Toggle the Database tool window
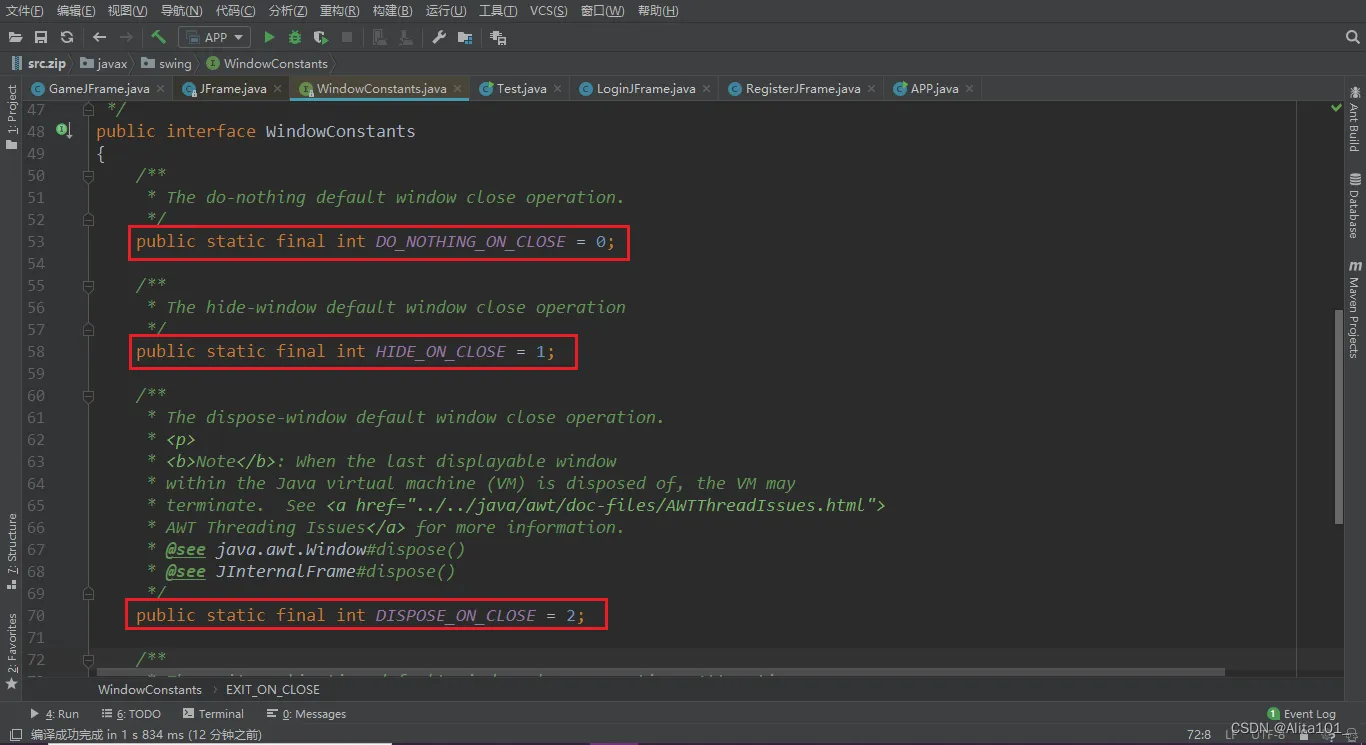This screenshot has width=1366, height=745. point(1354,205)
